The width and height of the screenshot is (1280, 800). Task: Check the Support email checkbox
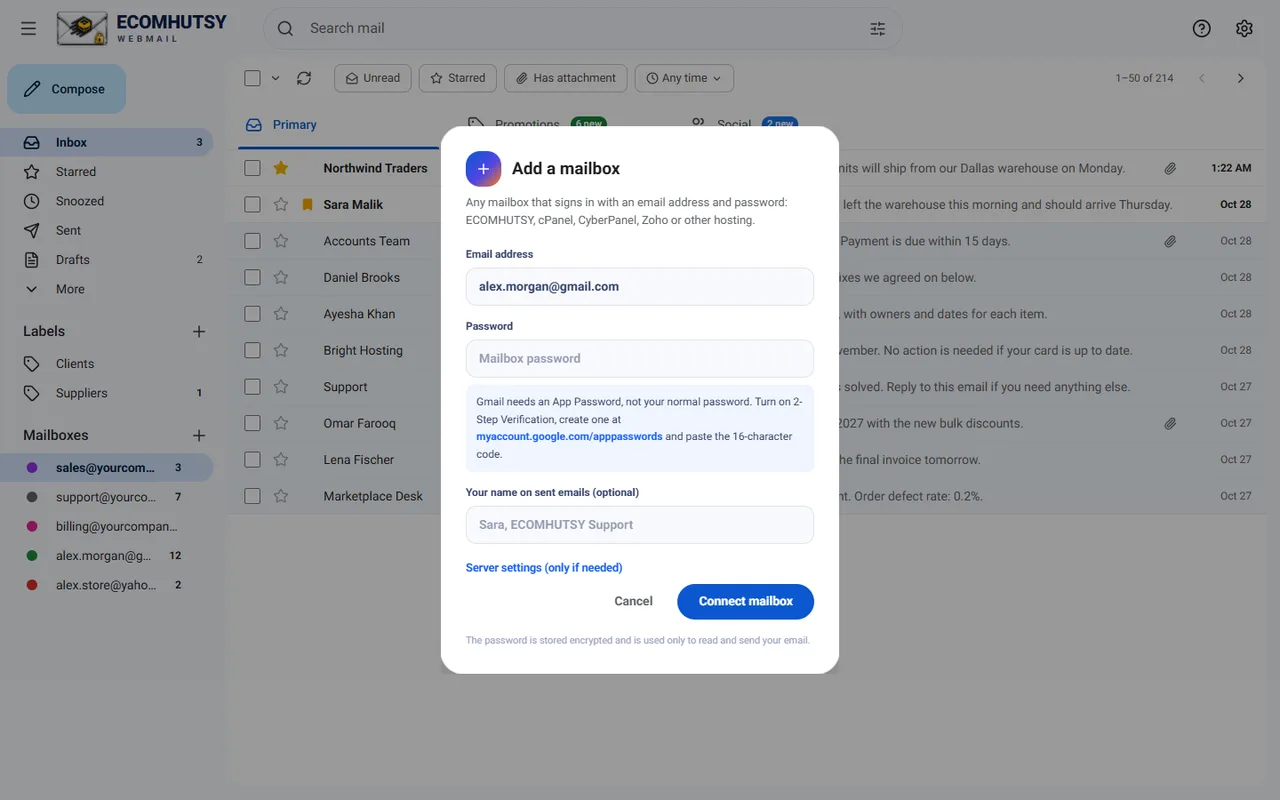(x=252, y=387)
